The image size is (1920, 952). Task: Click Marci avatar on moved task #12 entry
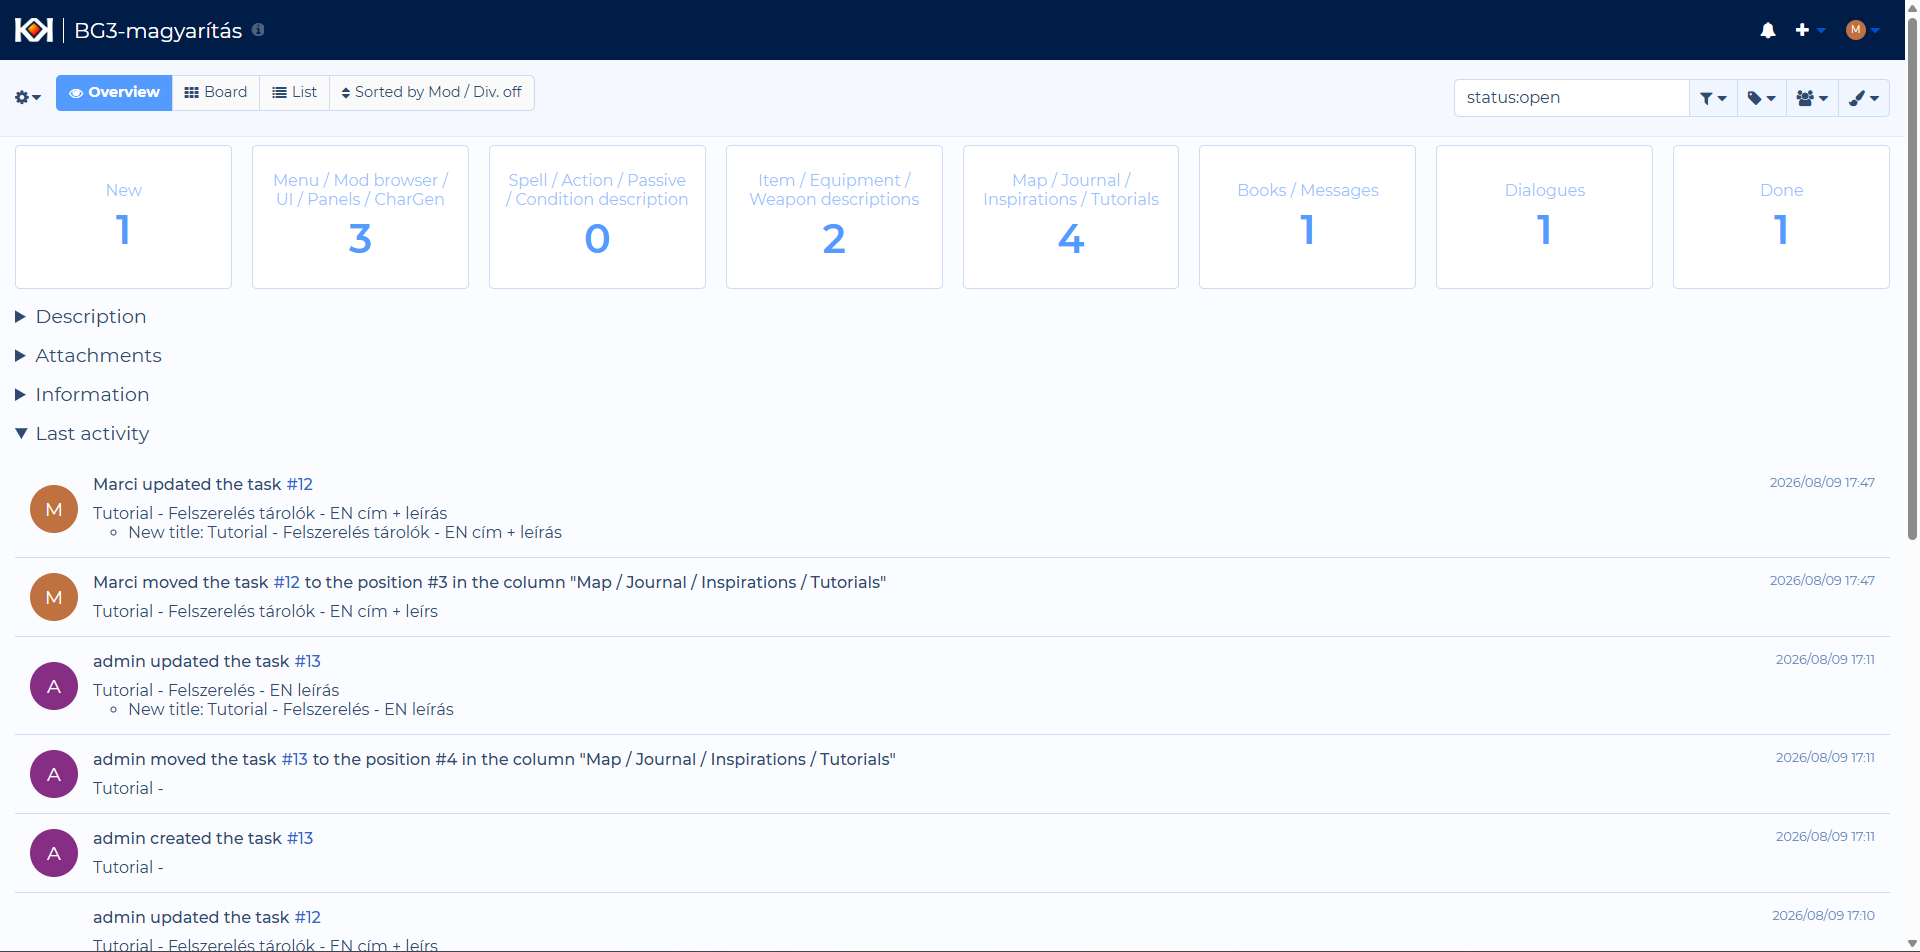[x=54, y=597]
